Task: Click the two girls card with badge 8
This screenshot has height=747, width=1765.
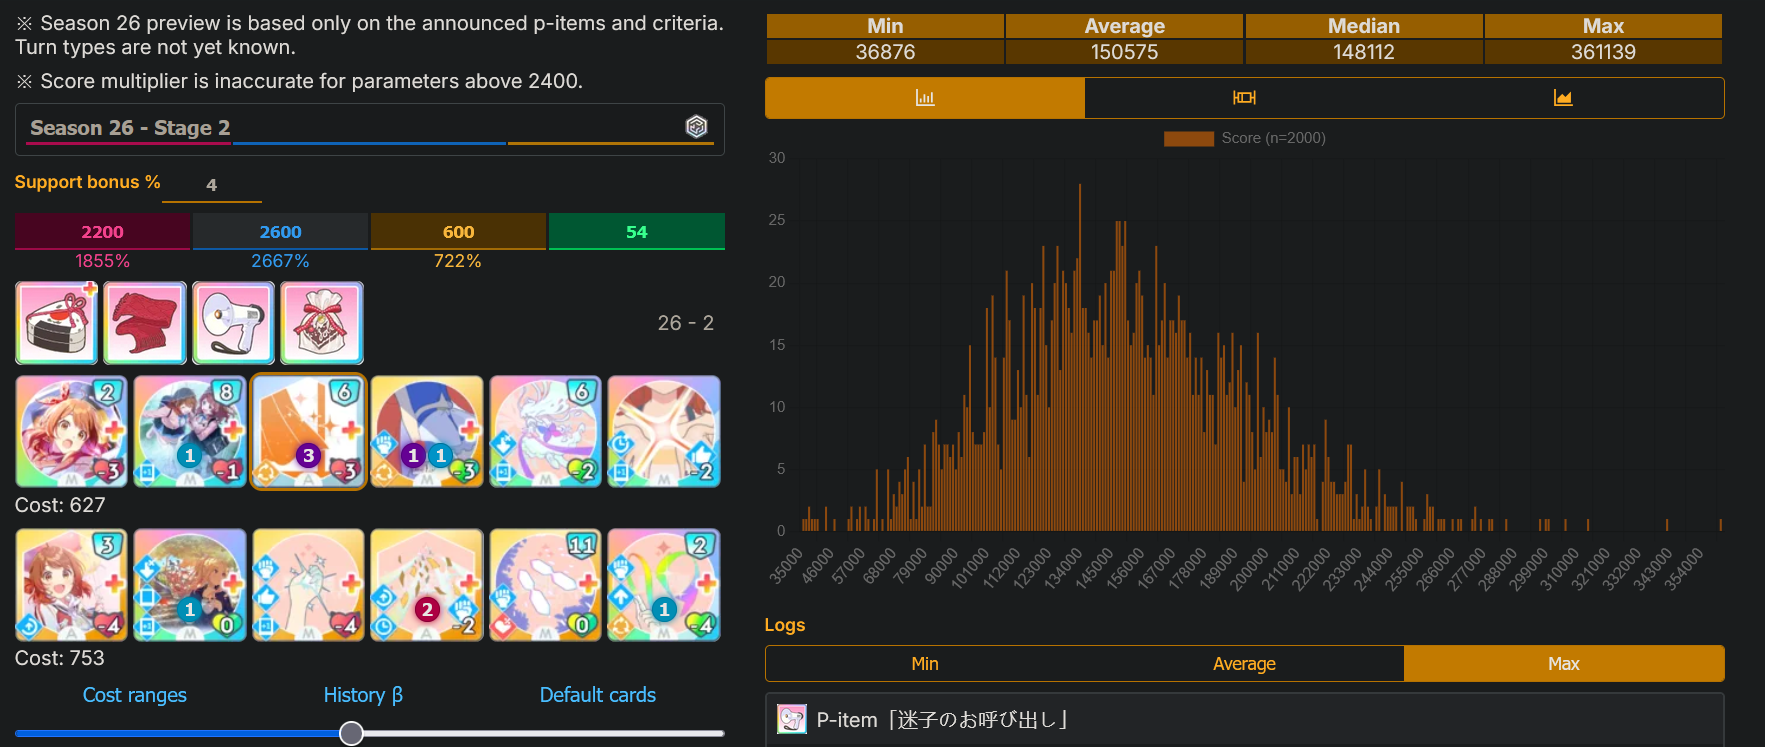Action: 190,432
